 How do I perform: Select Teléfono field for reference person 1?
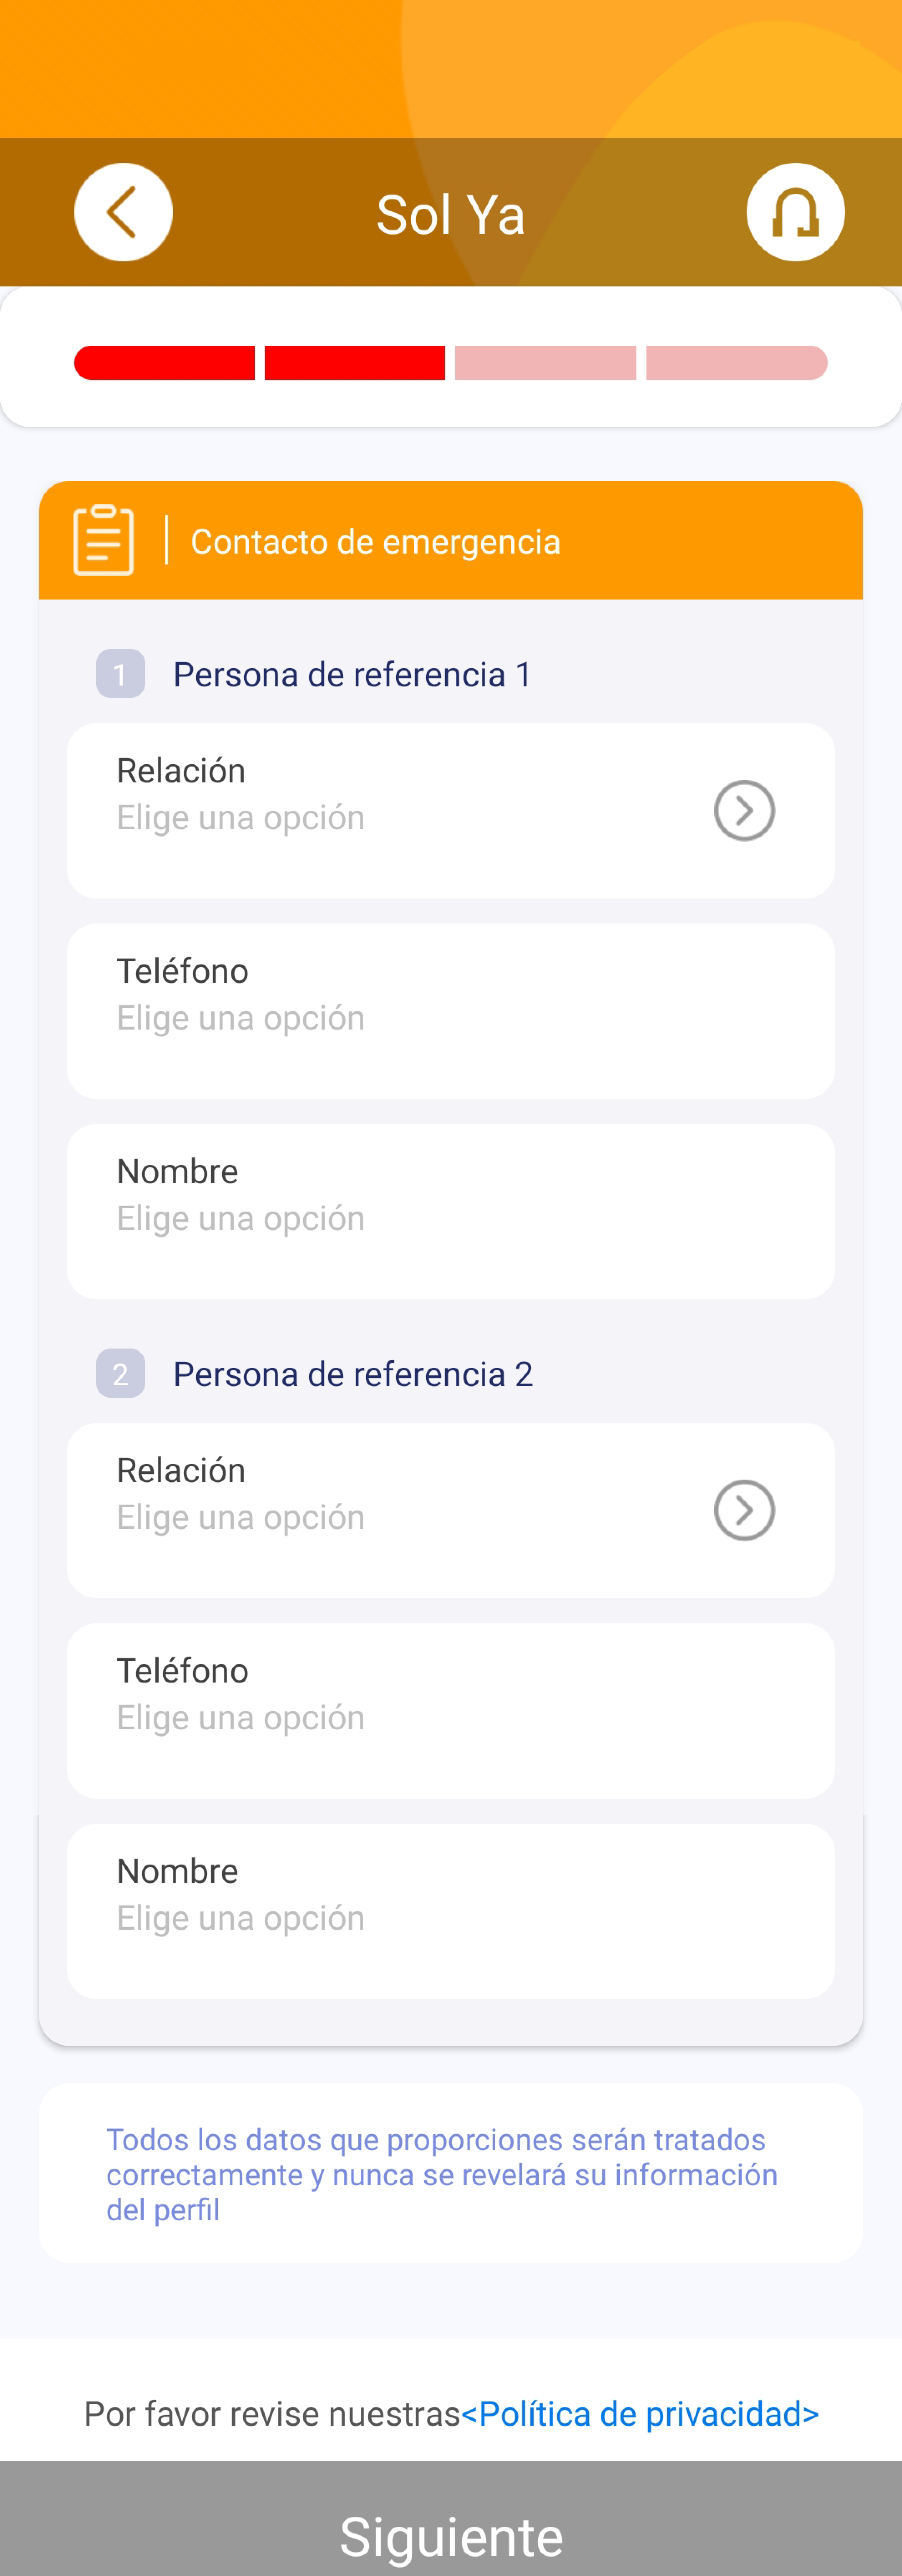click(x=451, y=1011)
